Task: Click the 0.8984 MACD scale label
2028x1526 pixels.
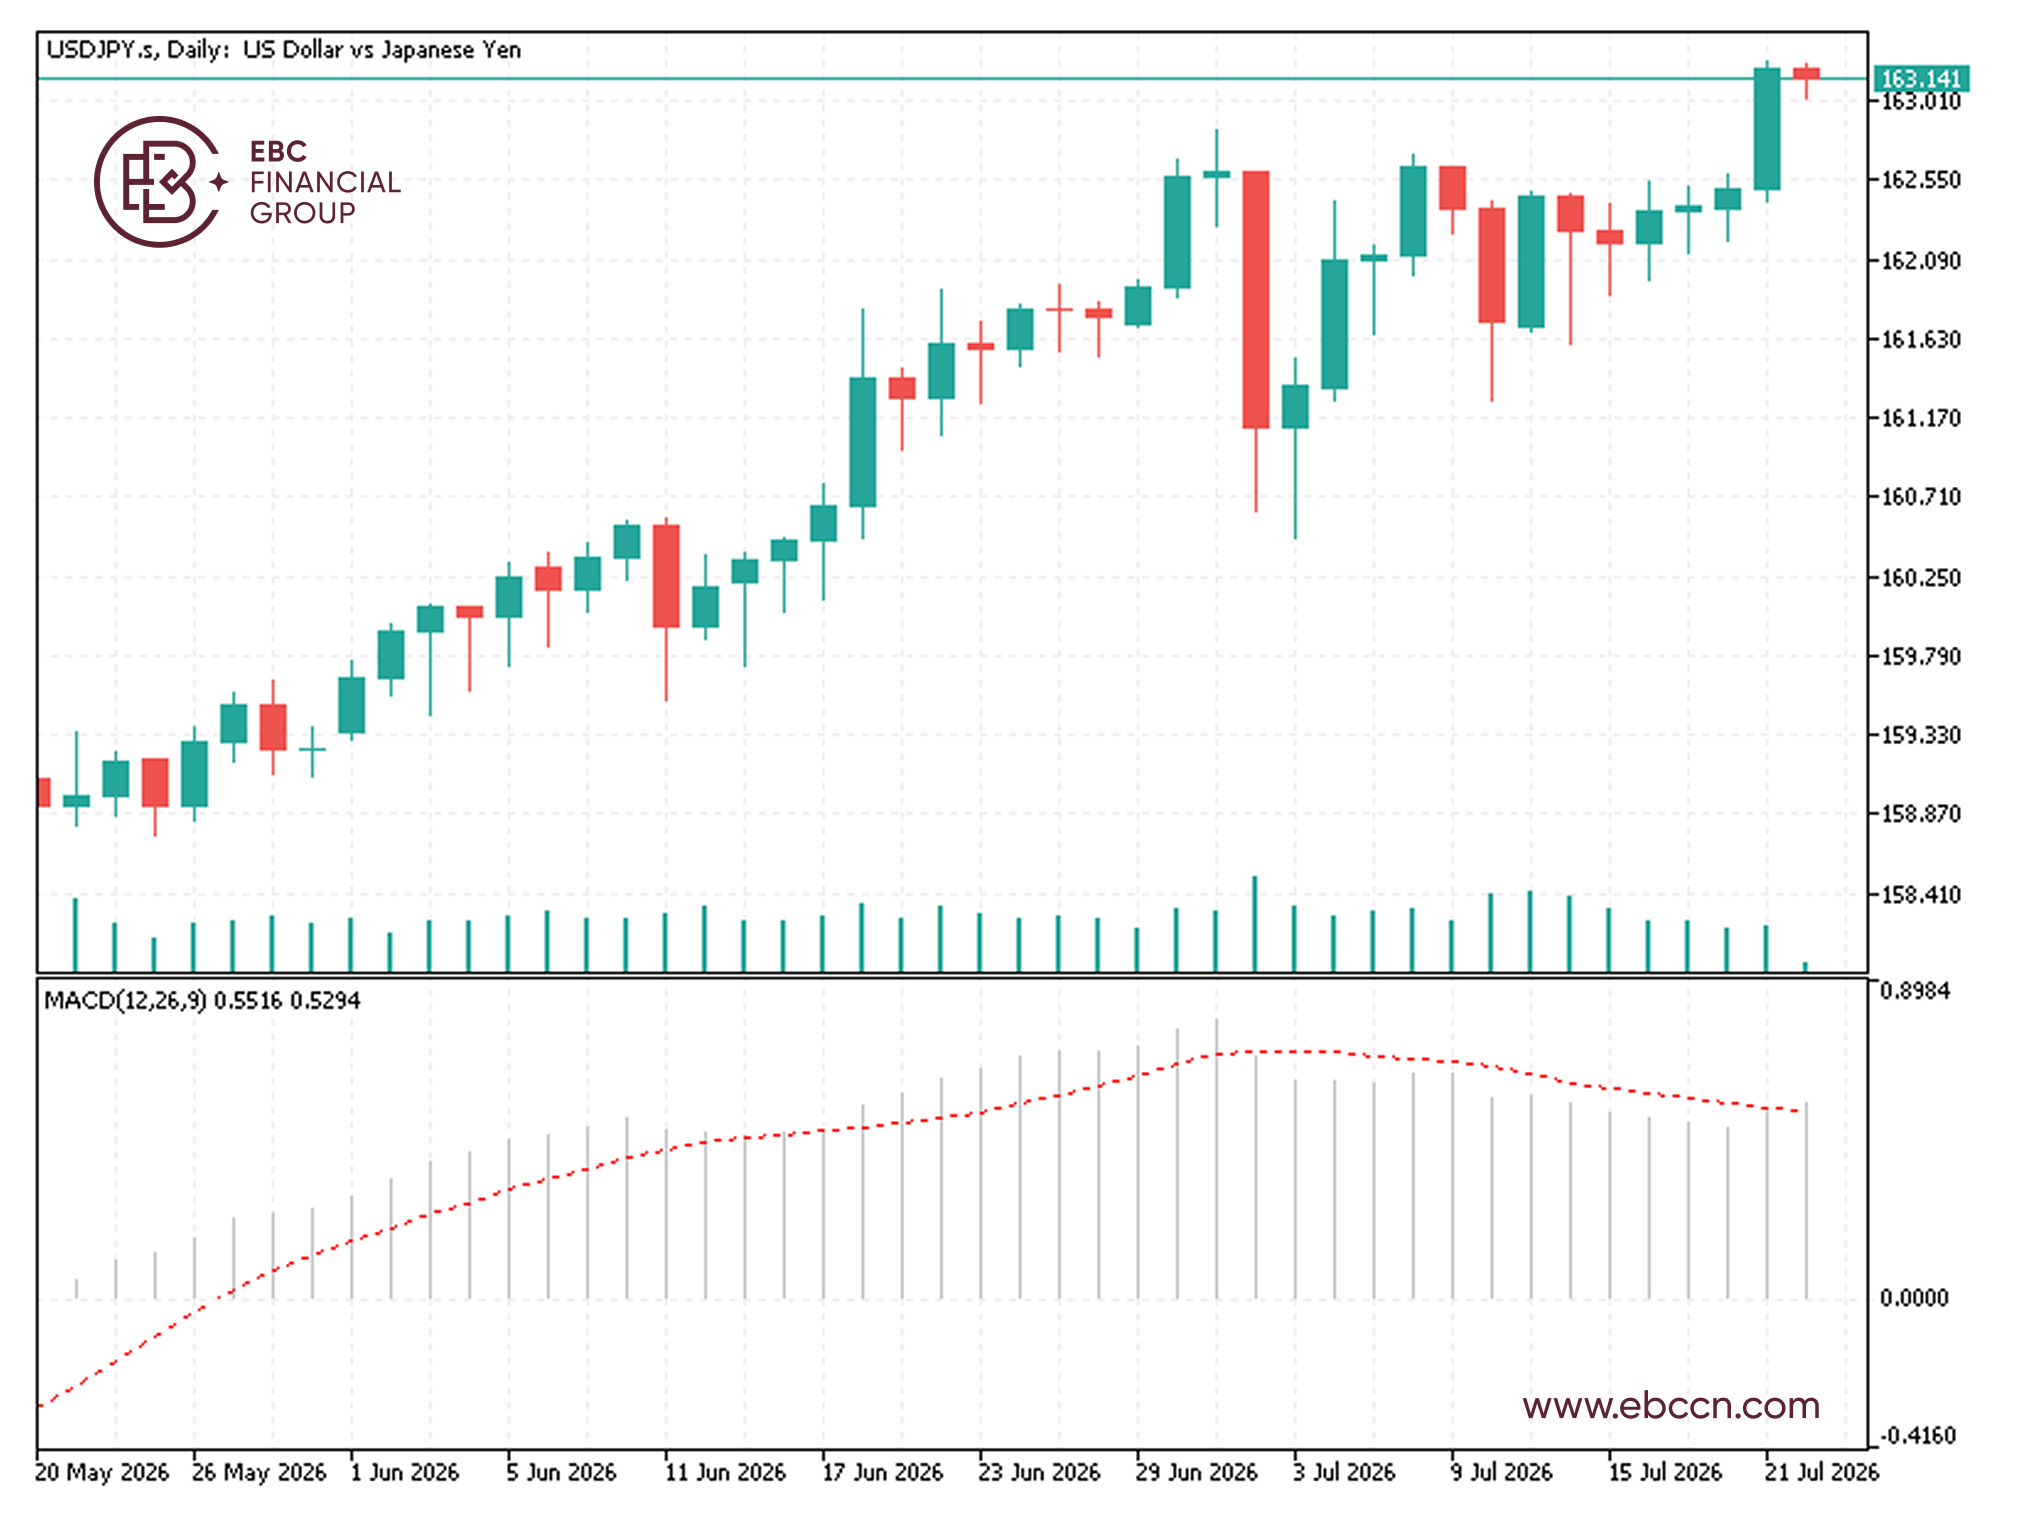Action: [1914, 991]
